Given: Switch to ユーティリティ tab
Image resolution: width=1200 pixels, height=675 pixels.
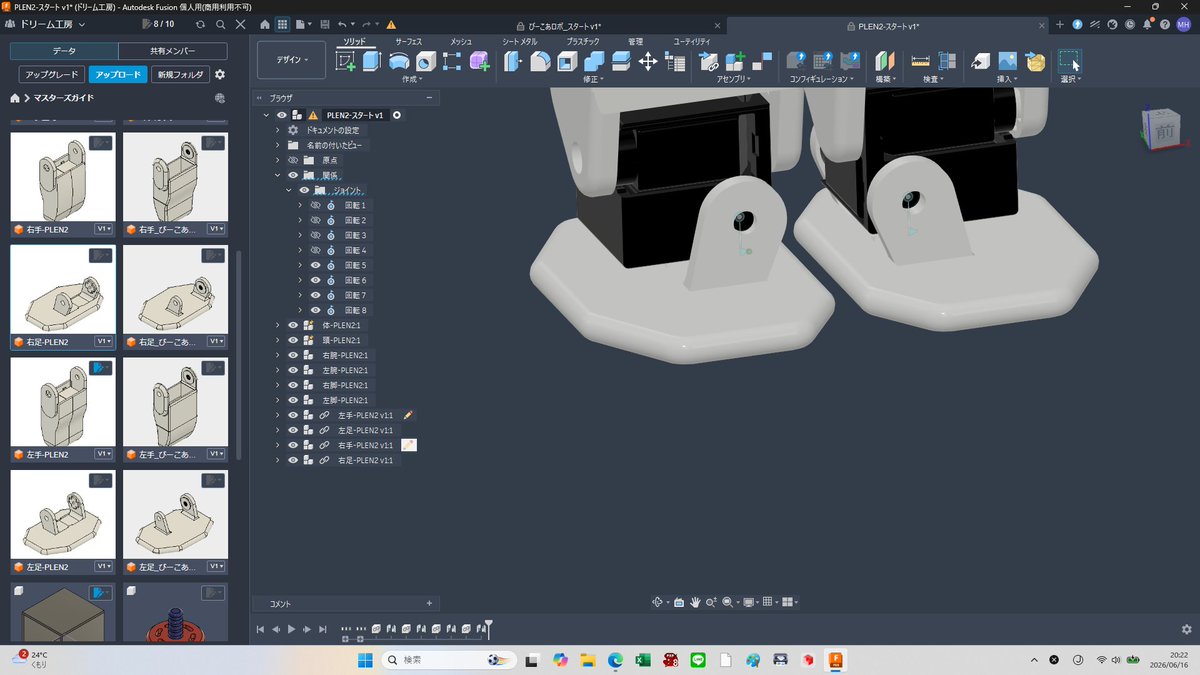Looking at the screenshot, I should click(692, 41).
